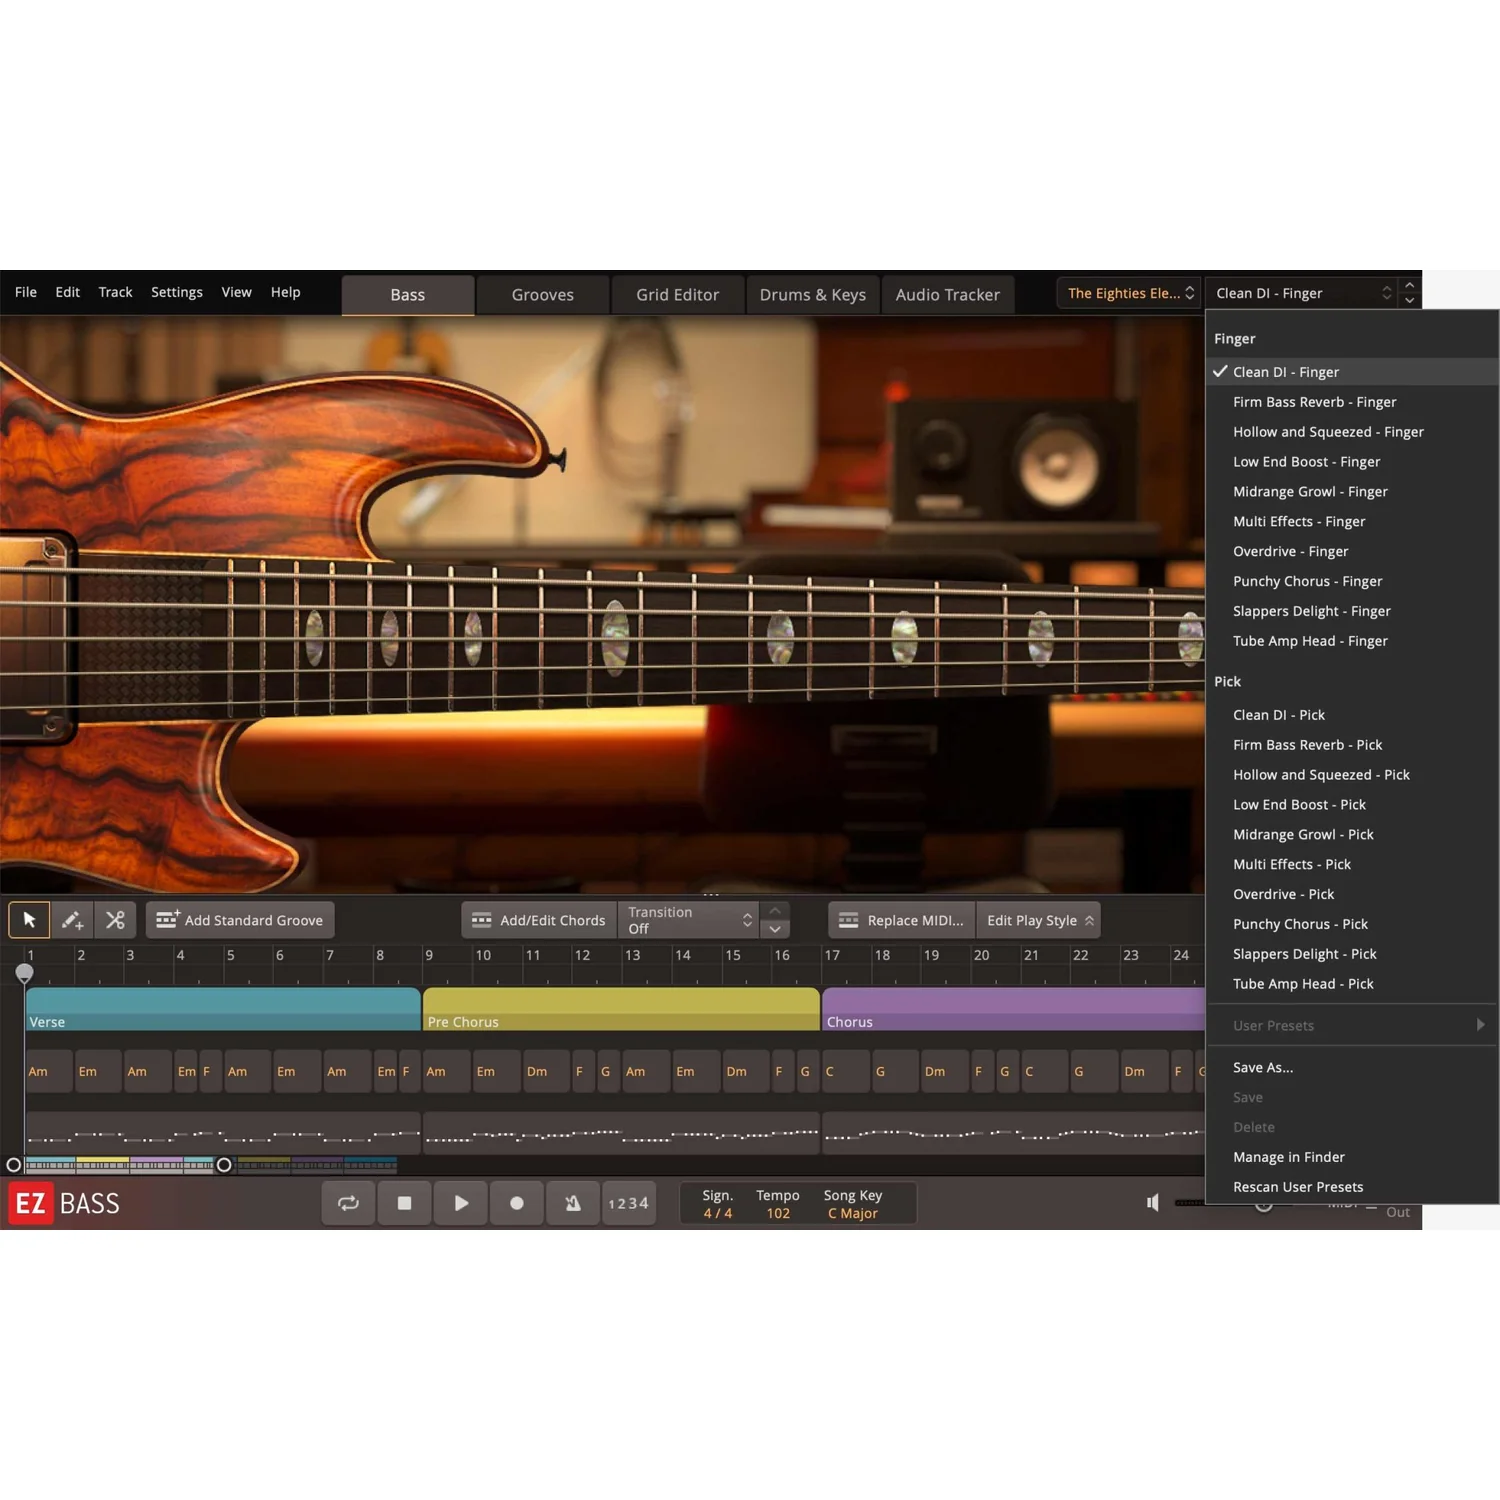
Task: Choose Multi Effects - Finger preset
Action: click(x=1352, y=522)
